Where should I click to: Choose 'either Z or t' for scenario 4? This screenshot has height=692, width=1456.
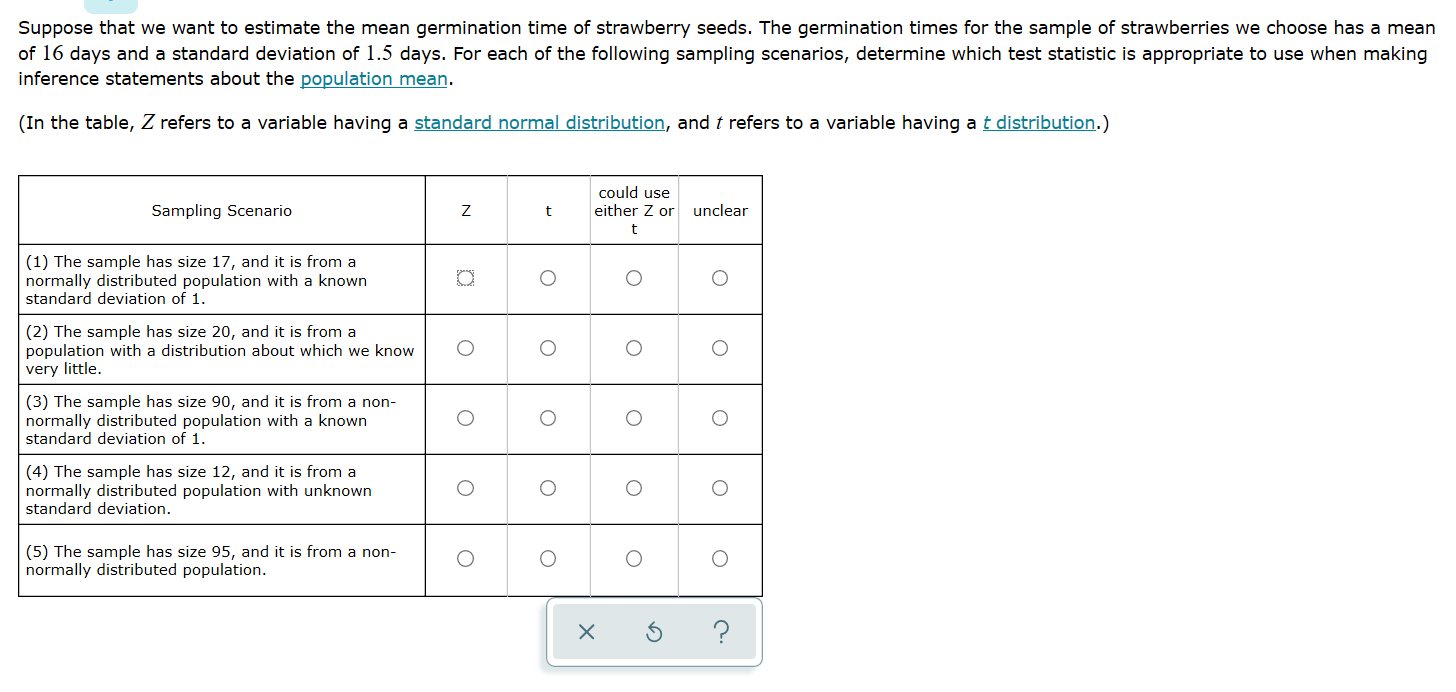[634, 489]
